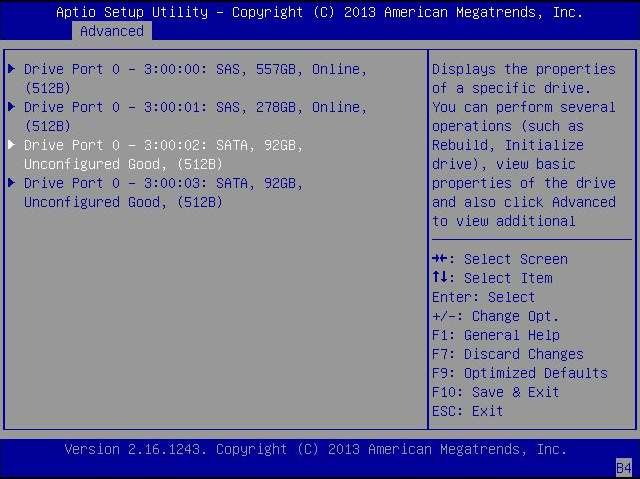Select Drive Port 0 - 3:00:01 SAS 278GB entry
Screen dimensions: 640x479
[x=196, y=117]
